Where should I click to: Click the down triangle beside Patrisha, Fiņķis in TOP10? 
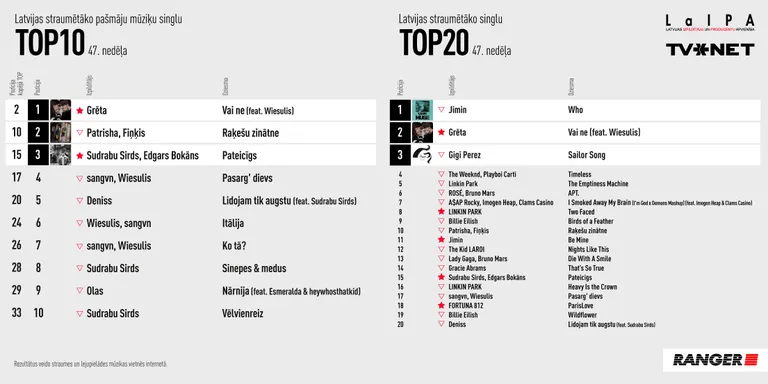click(x=79, y=133)
